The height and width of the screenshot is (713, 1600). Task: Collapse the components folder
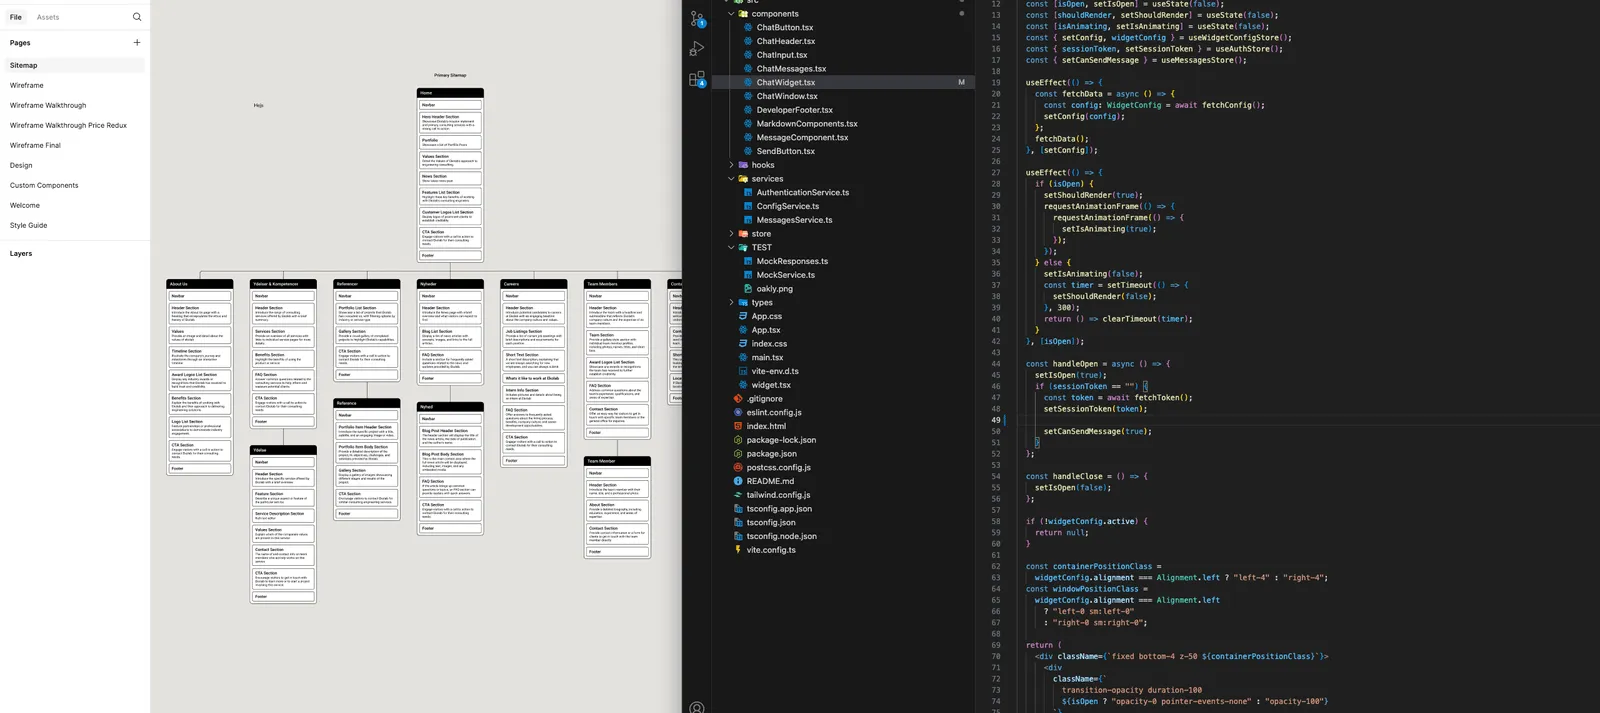pos(731,14)
